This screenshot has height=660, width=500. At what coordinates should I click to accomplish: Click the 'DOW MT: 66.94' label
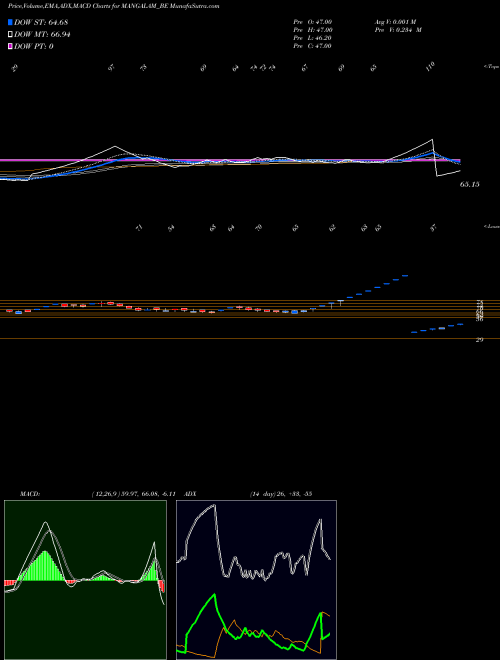(42, 35)
